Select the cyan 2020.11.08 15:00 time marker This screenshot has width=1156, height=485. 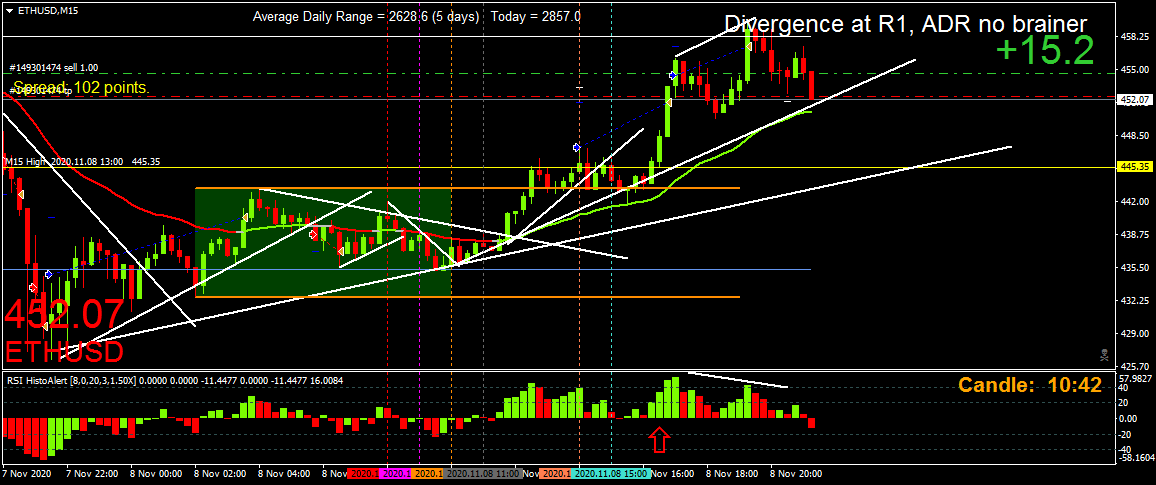coord(612,474)
